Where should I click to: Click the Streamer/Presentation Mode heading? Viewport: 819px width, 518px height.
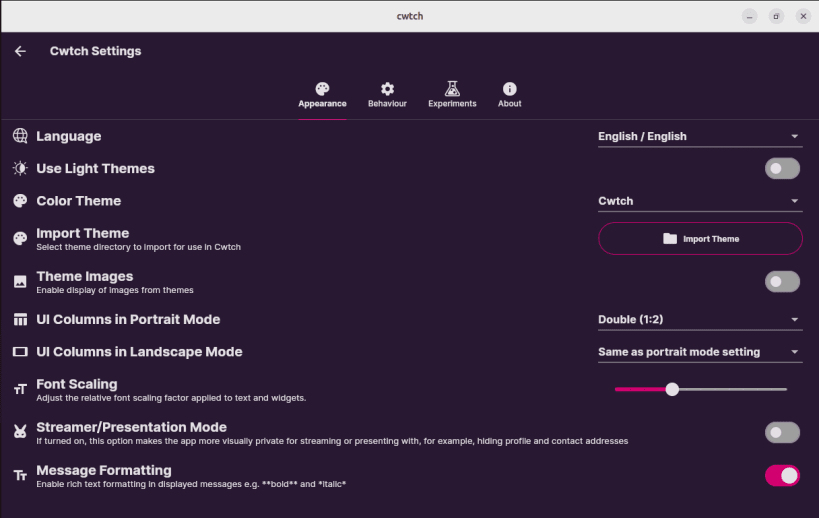[132, 427]
